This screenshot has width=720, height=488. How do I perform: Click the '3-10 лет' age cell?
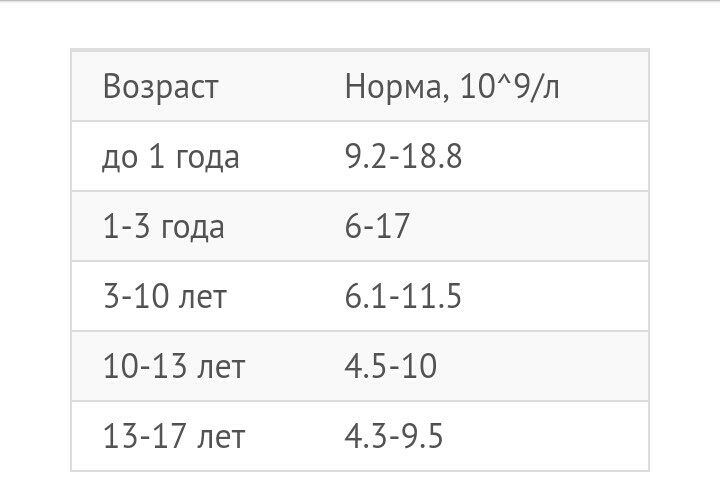pyautogui.click(x=165, y=296)
